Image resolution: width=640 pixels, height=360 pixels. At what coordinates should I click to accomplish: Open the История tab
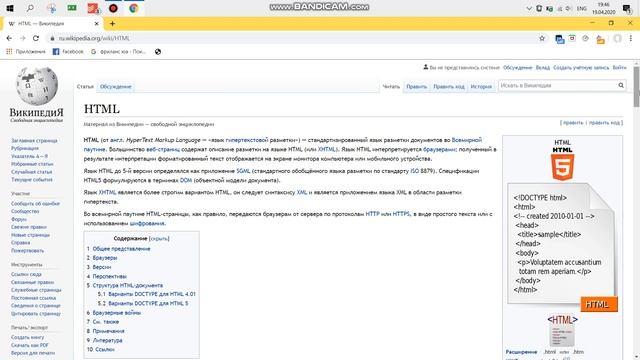(x=481, y=87)
